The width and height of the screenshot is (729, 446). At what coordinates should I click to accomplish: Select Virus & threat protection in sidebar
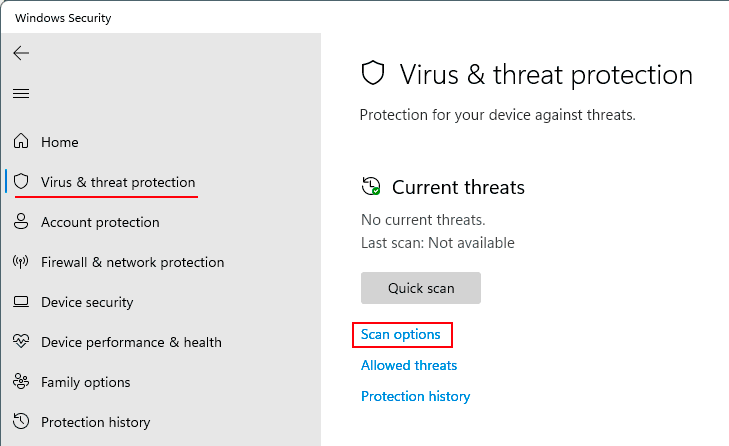tap(118, 182)
